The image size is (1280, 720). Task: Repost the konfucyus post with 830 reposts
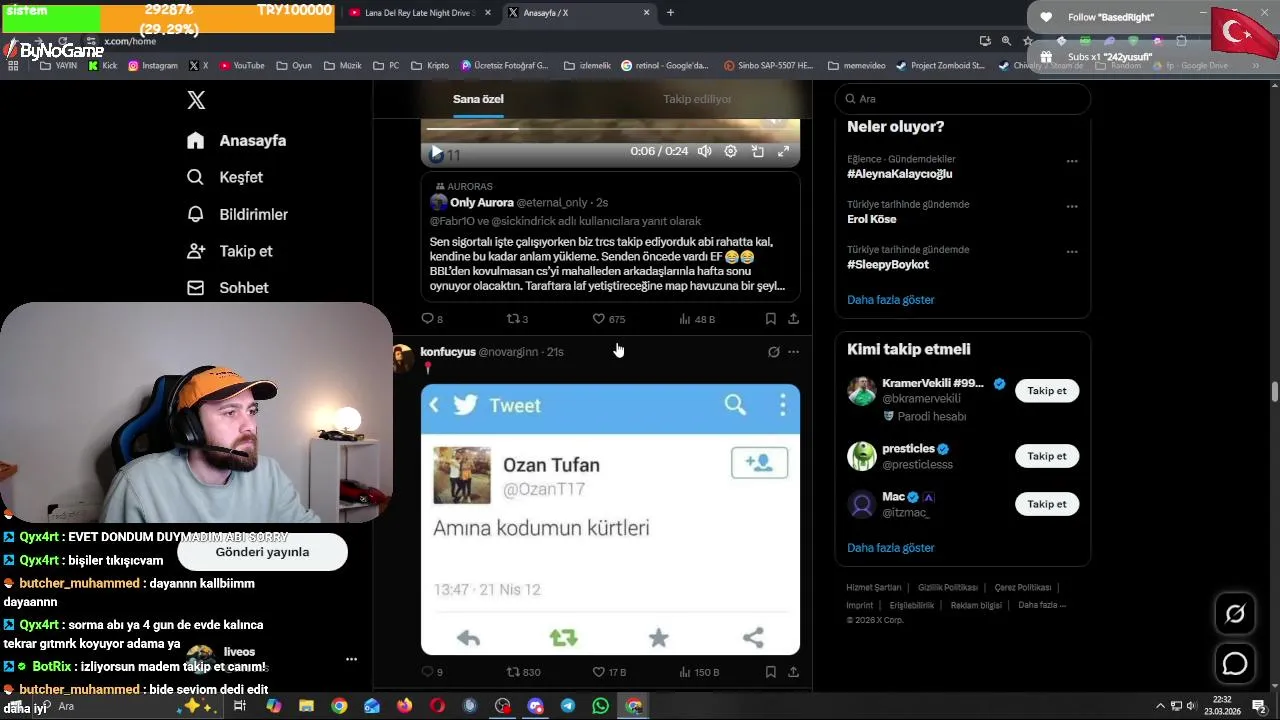point(523,672)
